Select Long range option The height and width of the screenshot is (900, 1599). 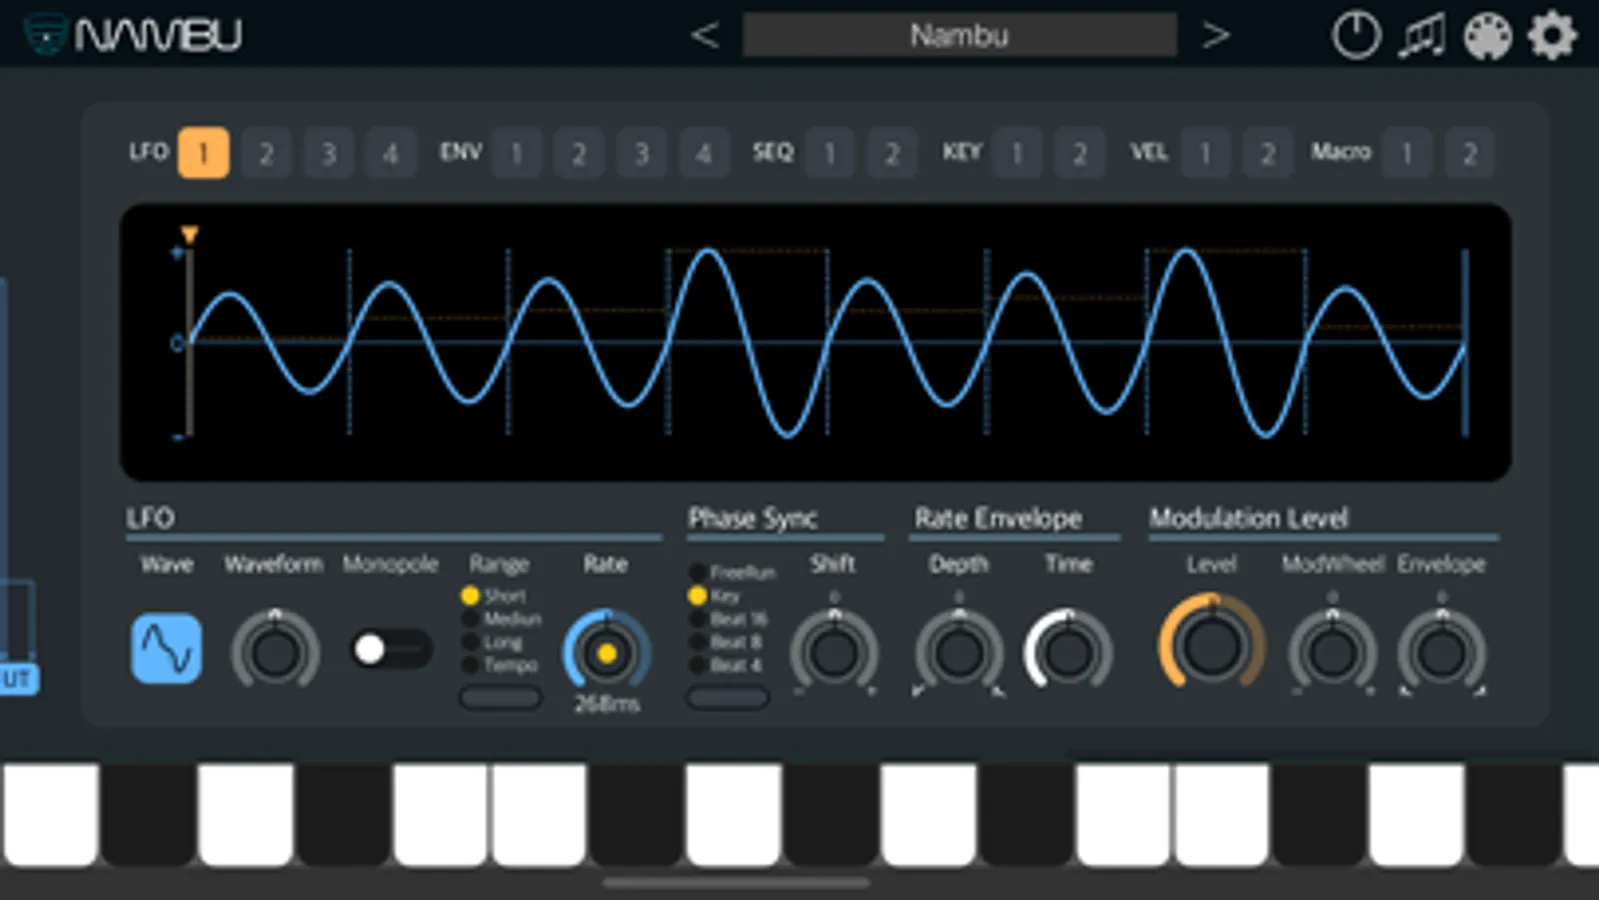pos(492,642)
